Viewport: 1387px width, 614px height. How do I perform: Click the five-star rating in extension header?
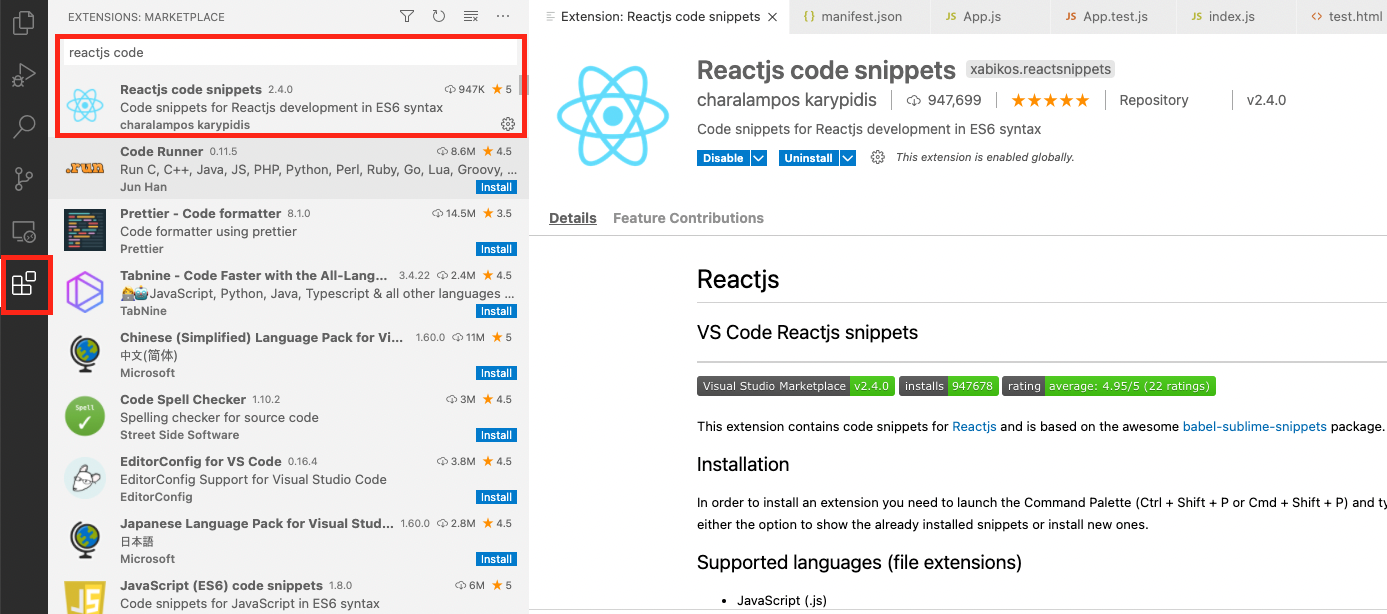(x=1050, y=100)
